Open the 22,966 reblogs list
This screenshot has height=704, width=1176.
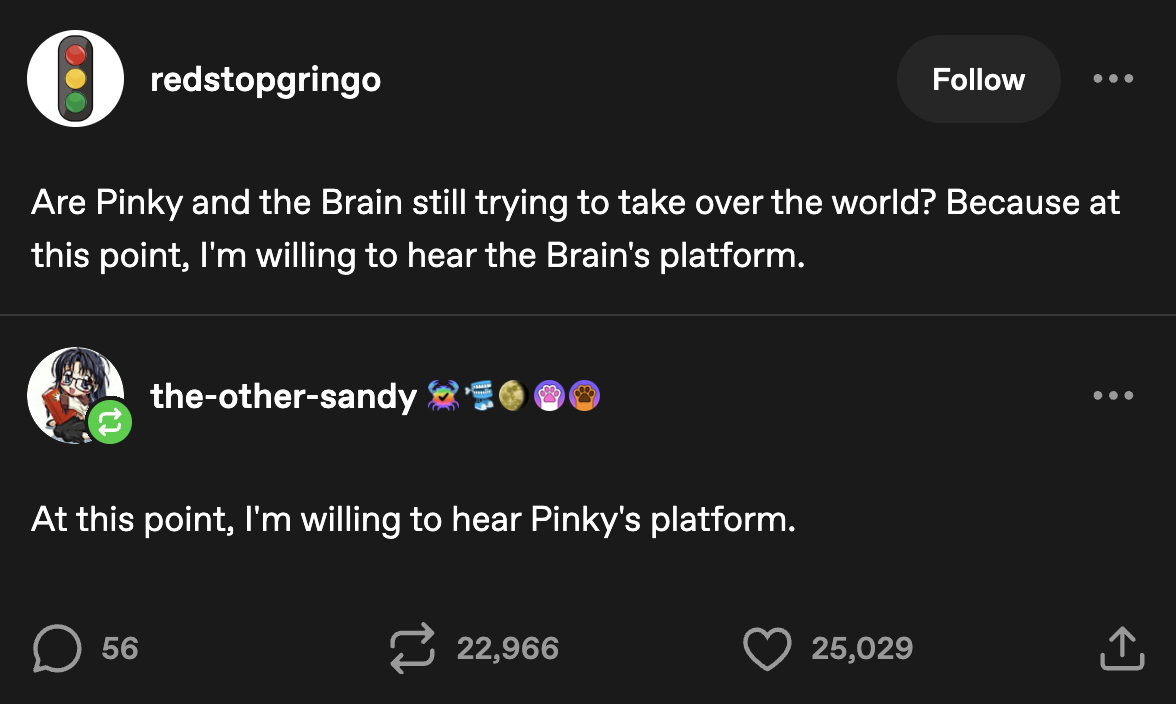(507, 649)
